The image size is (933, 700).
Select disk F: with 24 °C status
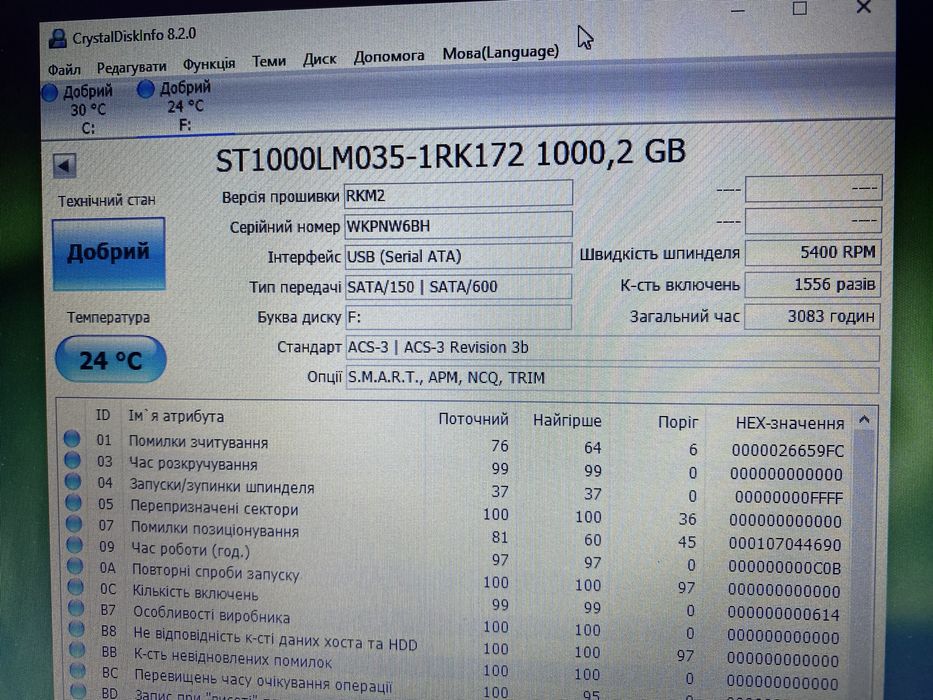pyautogui.click(x=174, y=106)
